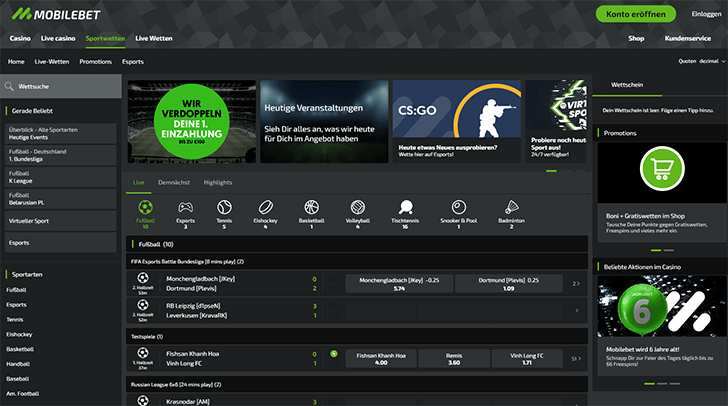
Task: Open the CS:GO esports banner
Action: 457,122
